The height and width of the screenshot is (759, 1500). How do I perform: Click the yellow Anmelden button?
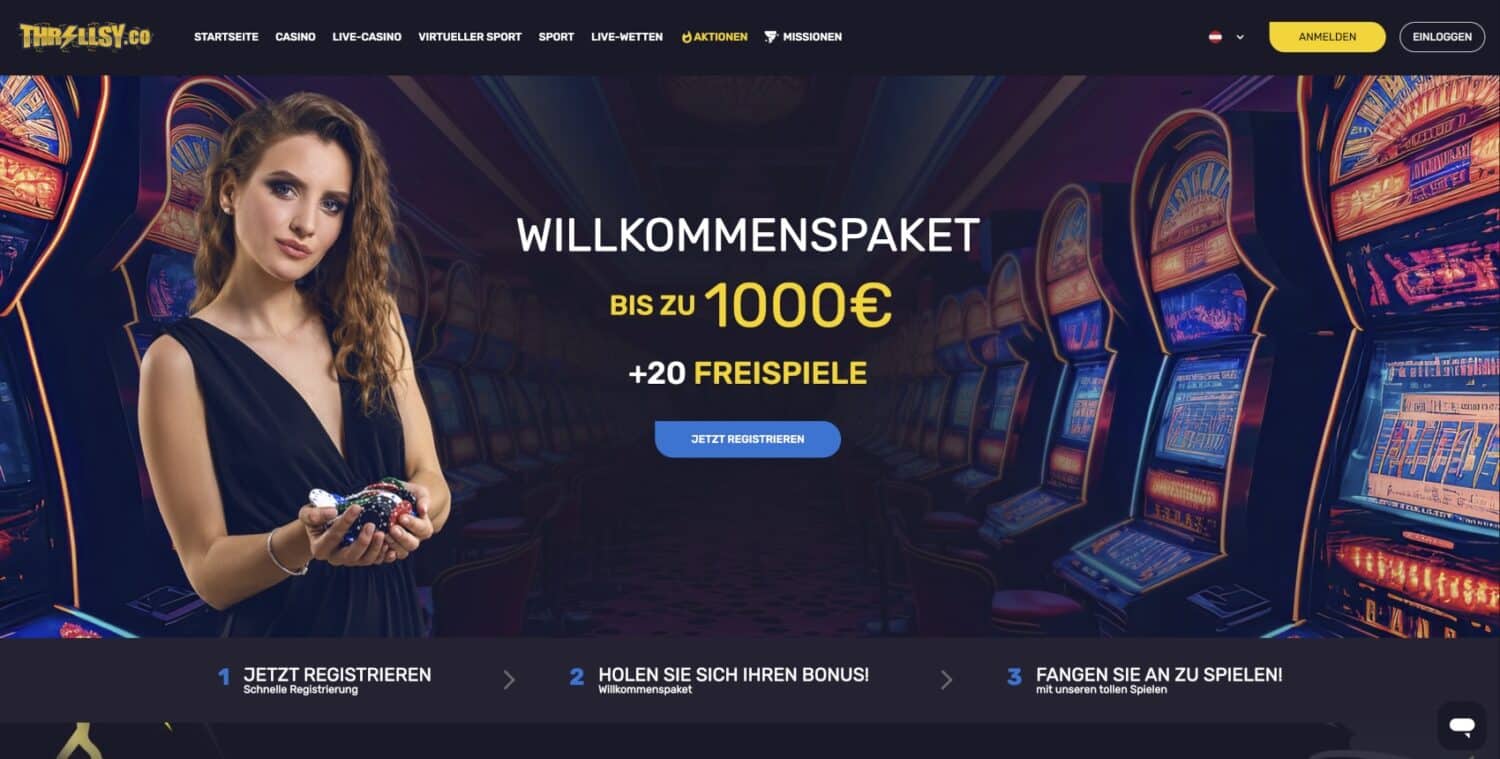click(1327, 37)
